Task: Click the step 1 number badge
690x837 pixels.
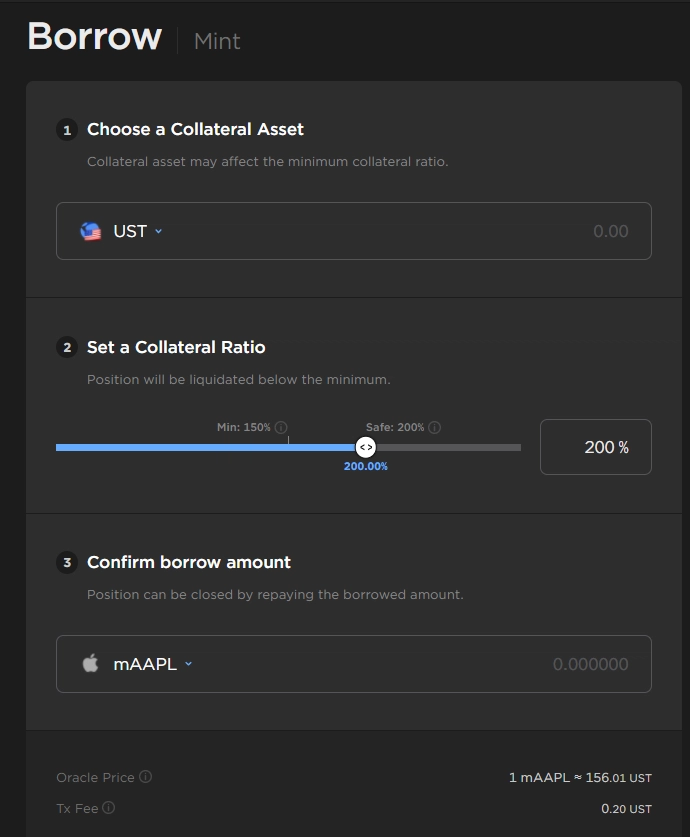Action: pos(67,130)
